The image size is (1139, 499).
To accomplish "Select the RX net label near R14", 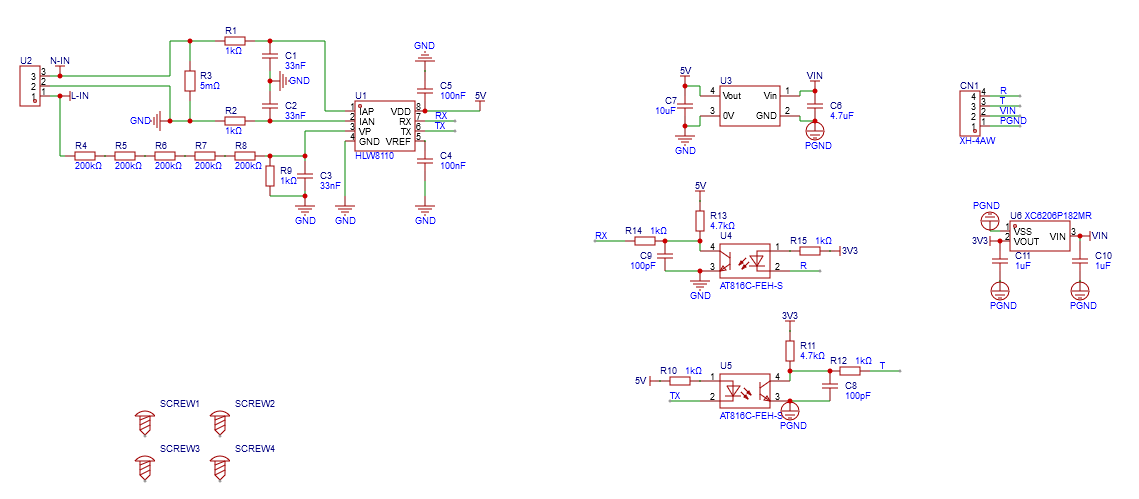I will point(601,236).
